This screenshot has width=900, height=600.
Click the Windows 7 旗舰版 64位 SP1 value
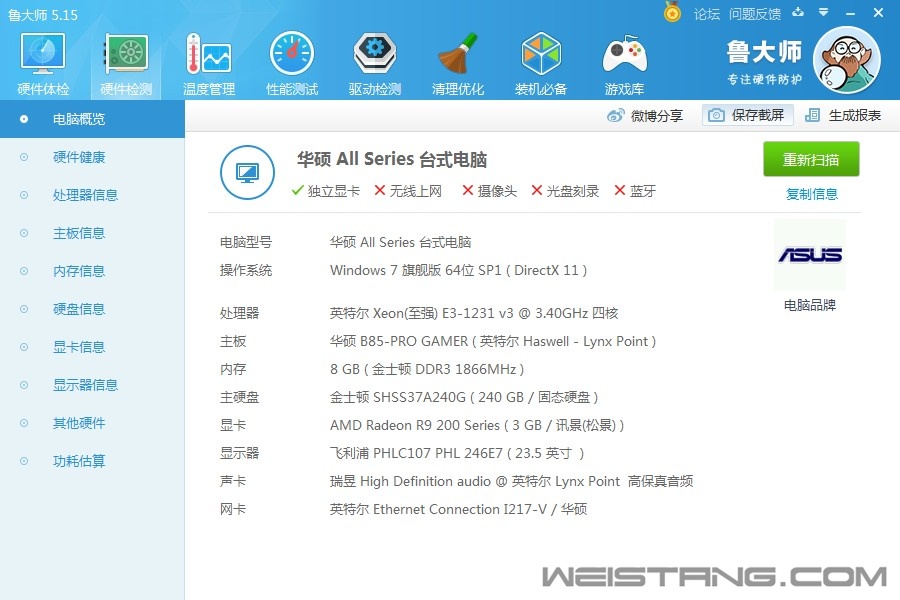458,270
